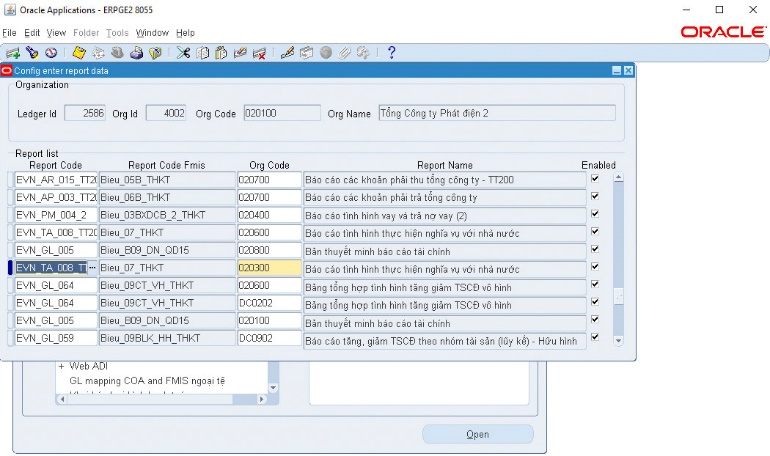
Task: Click the Navigator horizontal scrollbar left arrow
Action: [x=62, y=400]
